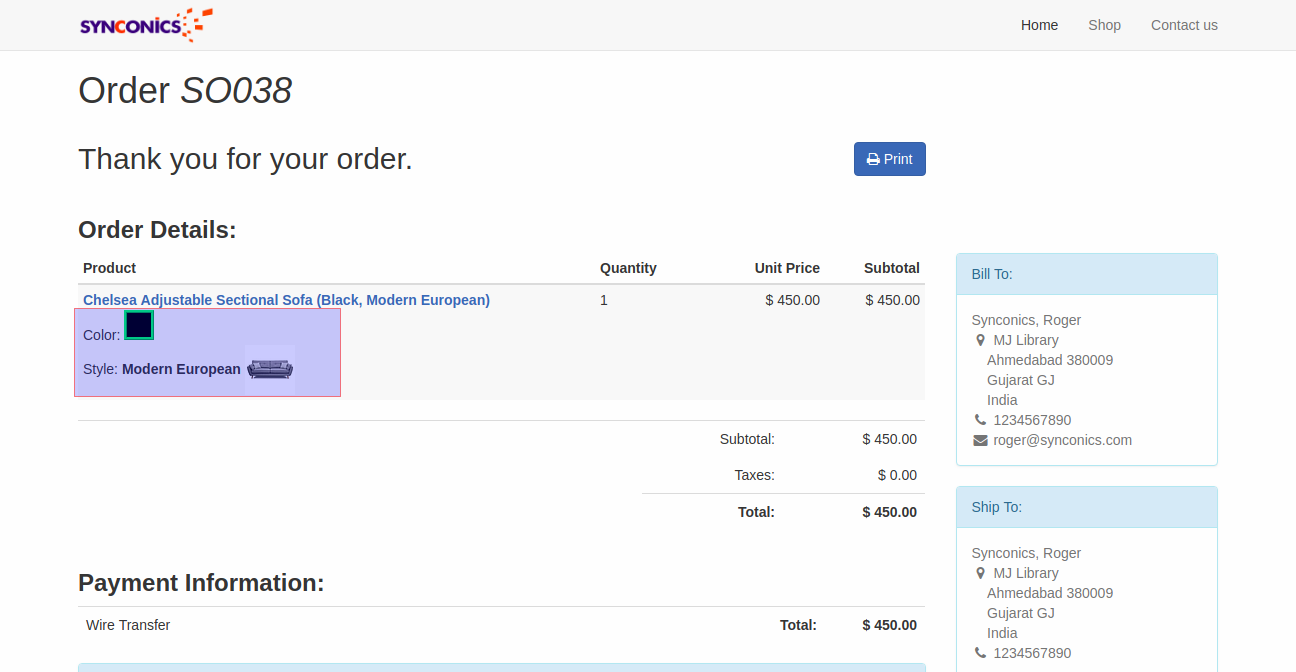Click the Ship To panel header
The width and height of the screenshot is (1296, 672).
coord(1086,507)
